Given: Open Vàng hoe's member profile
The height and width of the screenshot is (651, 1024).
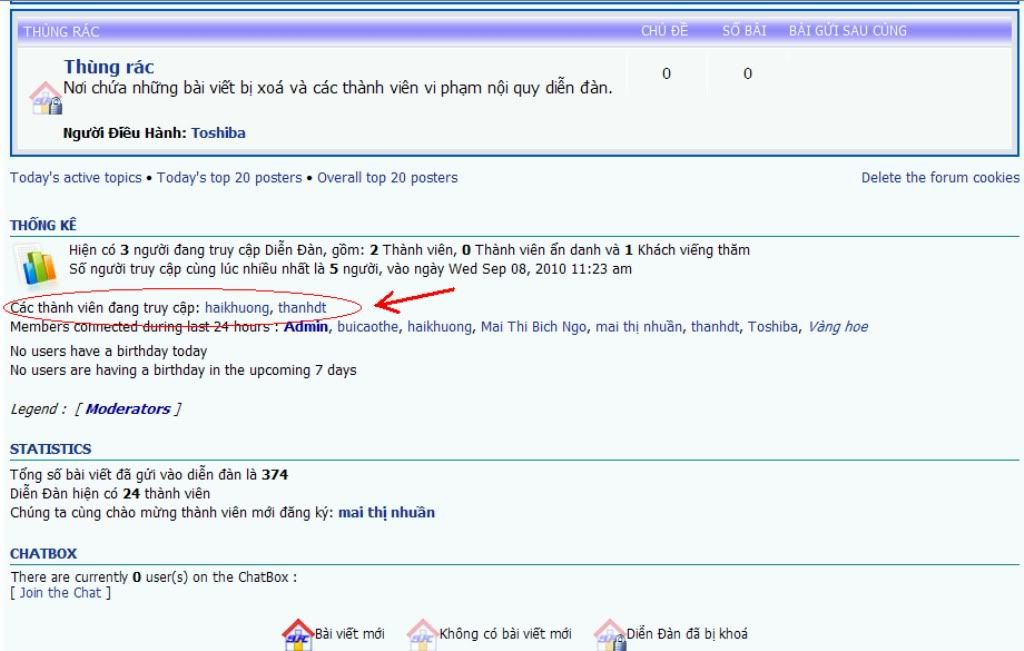Looking at the screenshot, I should [837, 327].
